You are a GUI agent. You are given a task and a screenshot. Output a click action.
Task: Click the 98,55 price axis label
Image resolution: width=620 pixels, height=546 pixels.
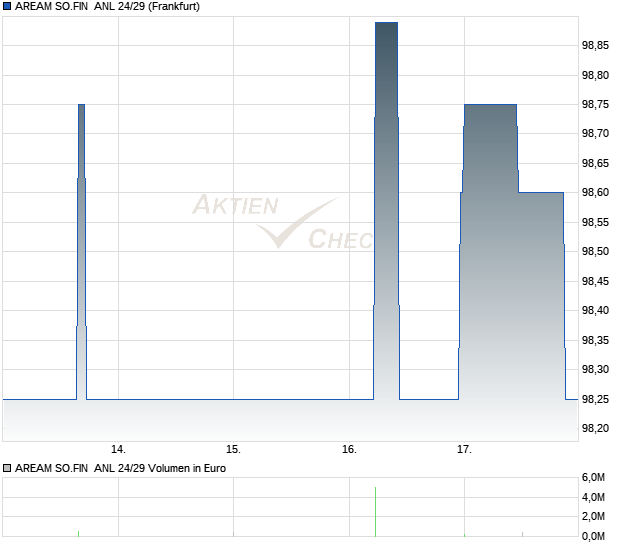pos(595,222)
